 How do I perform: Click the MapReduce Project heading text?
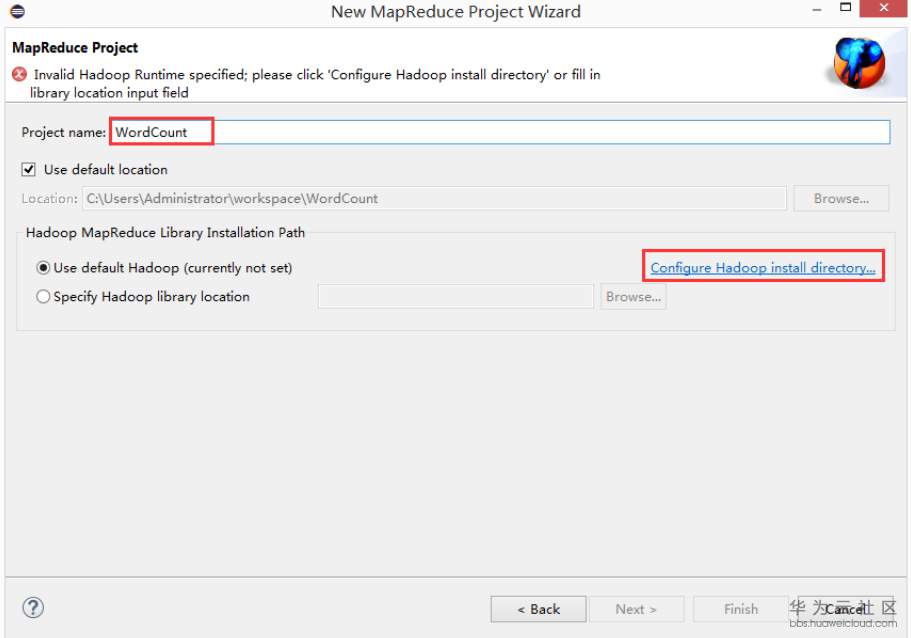click(75, 48)
